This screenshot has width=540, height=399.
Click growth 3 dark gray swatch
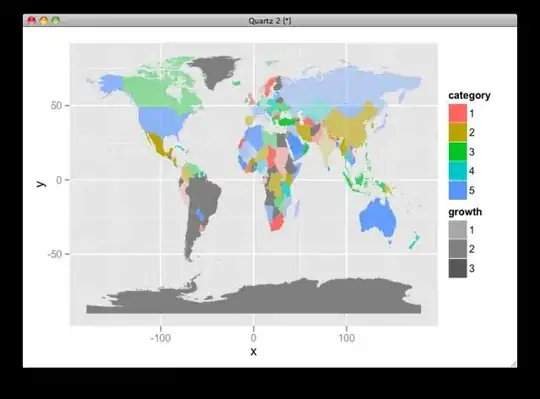point(458,268)
